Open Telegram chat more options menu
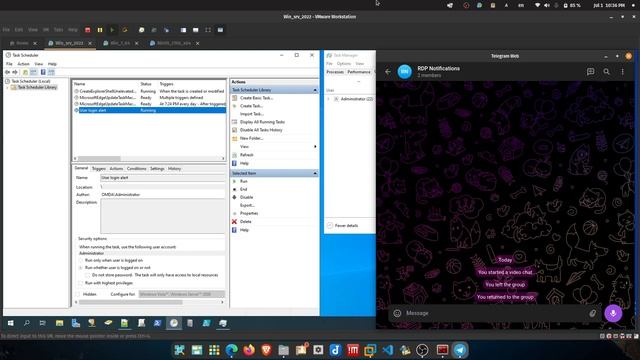 tap(622, 71)
